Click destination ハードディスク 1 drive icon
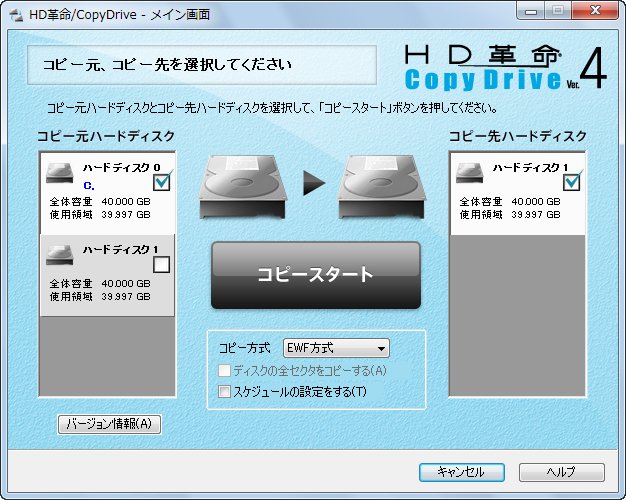The image size is (626, 500). [x=470, y=173]
